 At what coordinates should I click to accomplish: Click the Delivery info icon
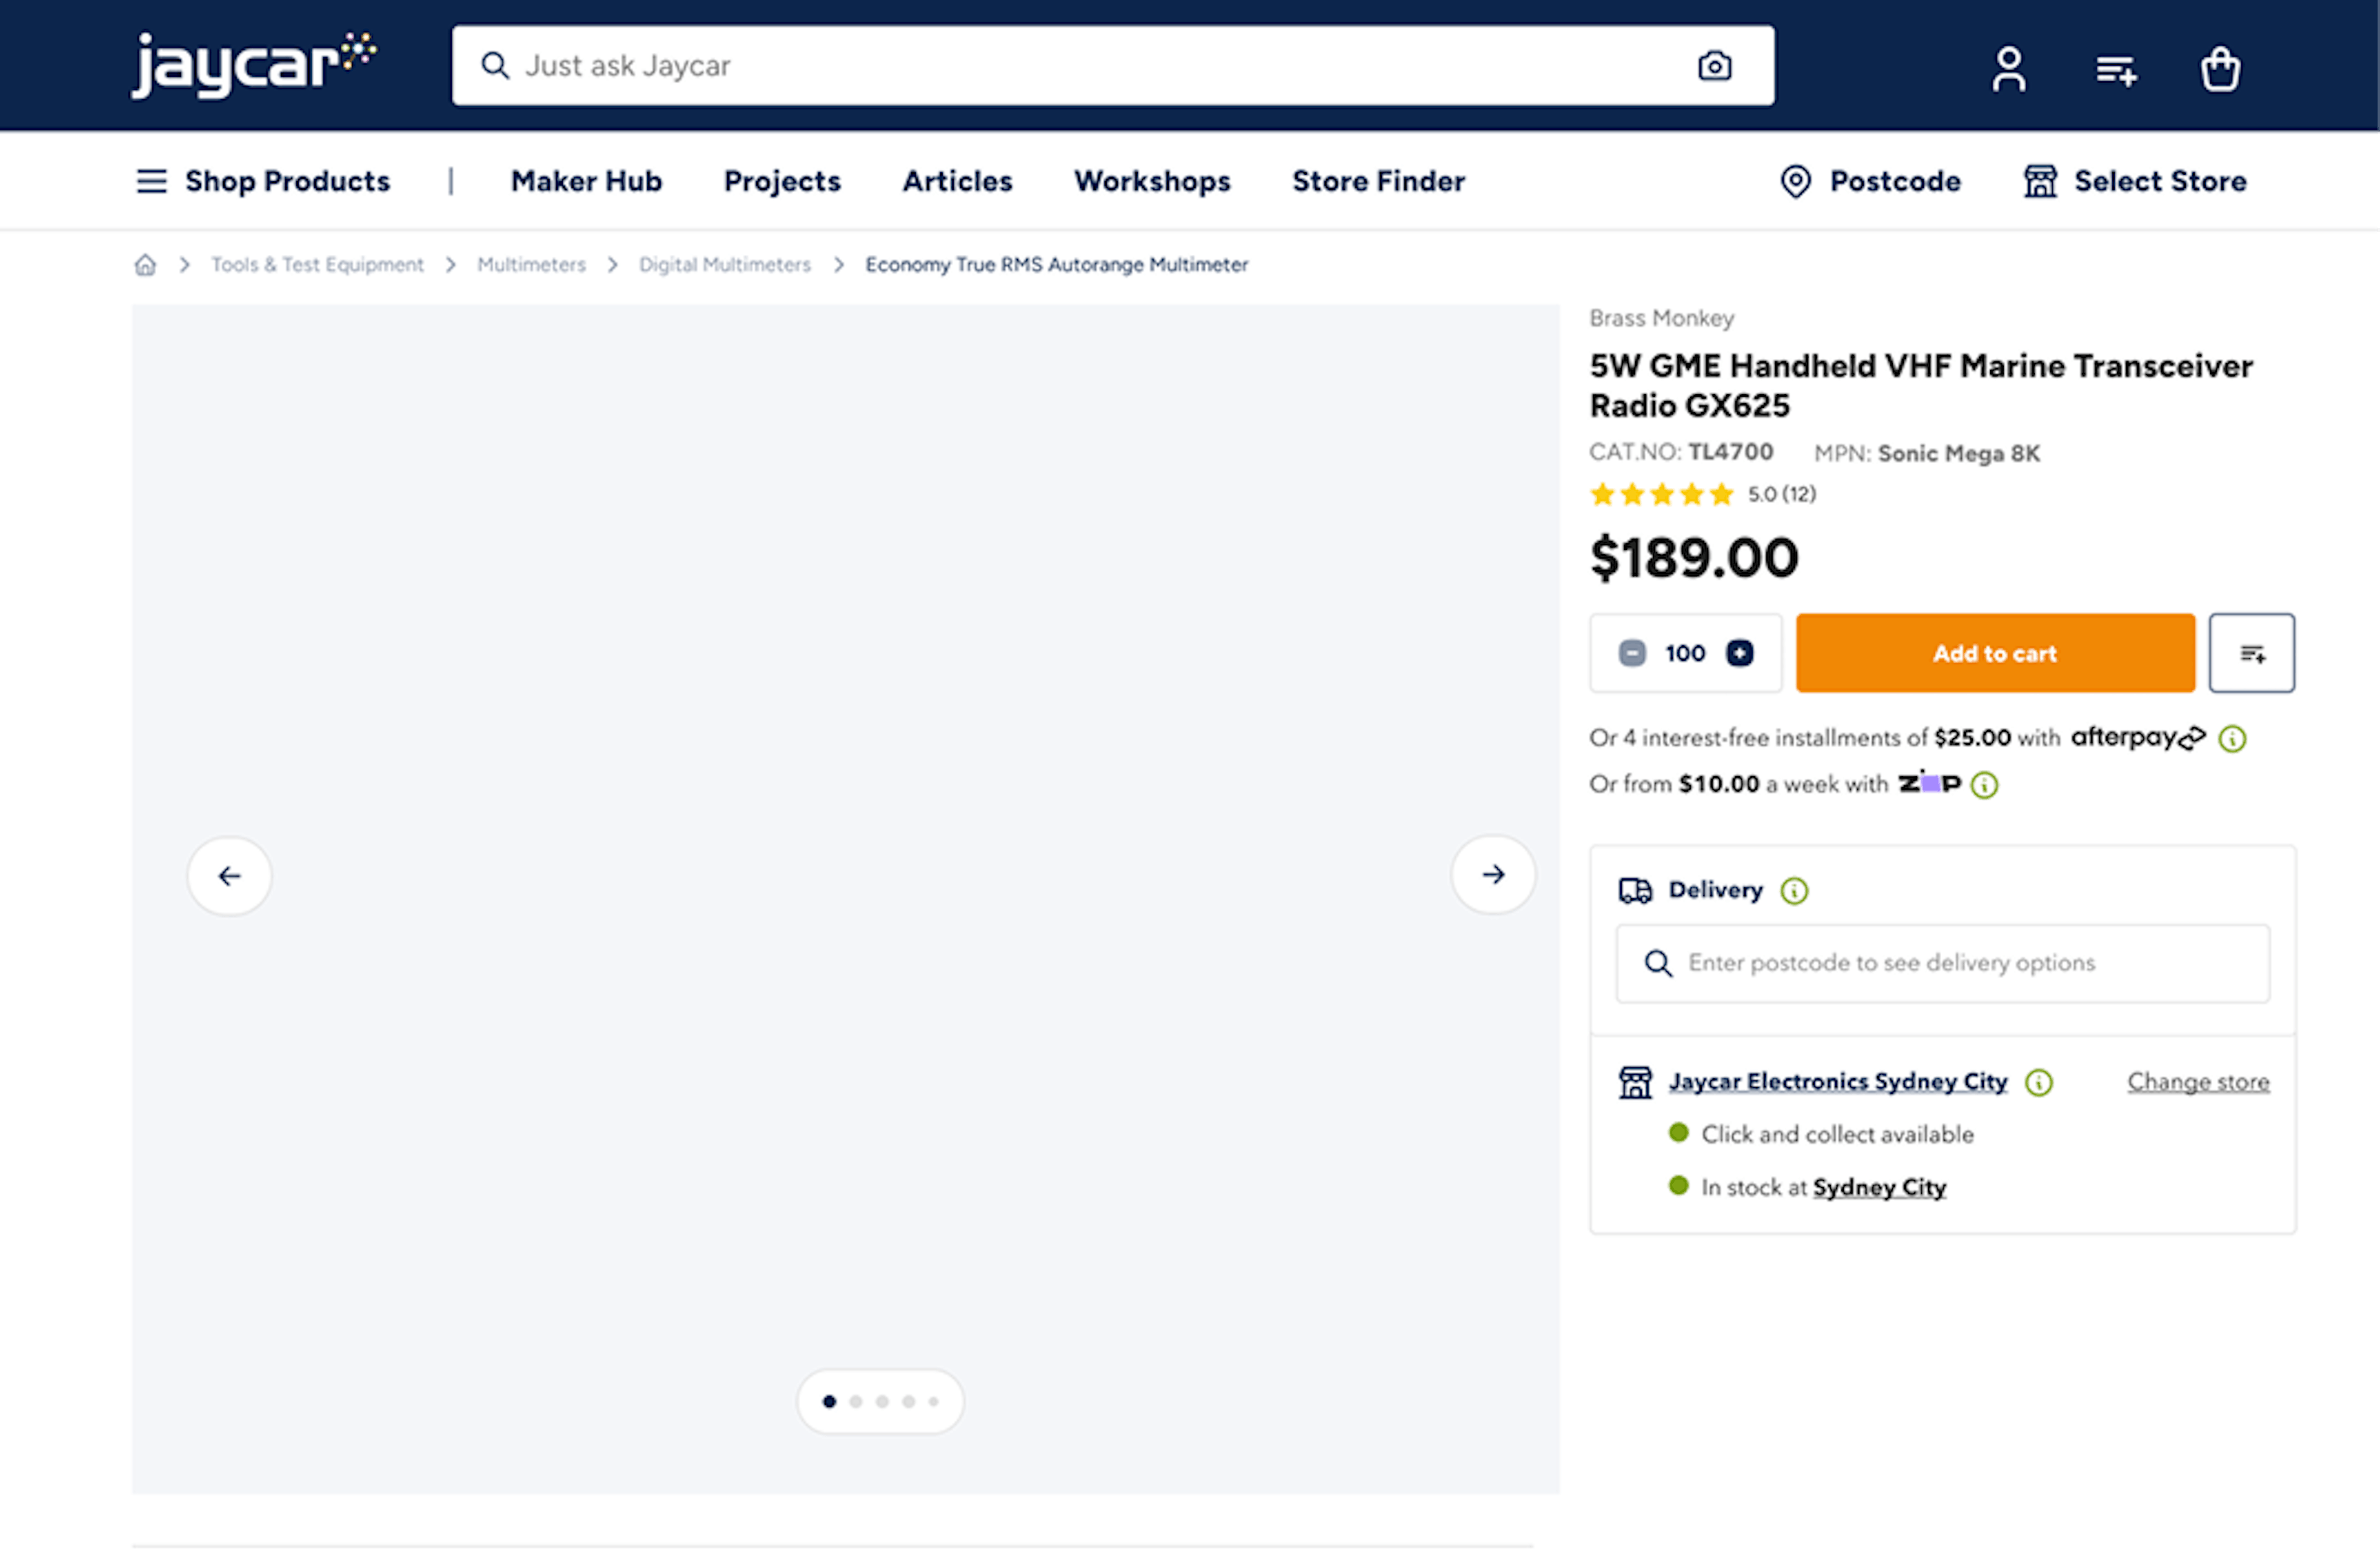pyautogui.click(x=1794, y=890)
